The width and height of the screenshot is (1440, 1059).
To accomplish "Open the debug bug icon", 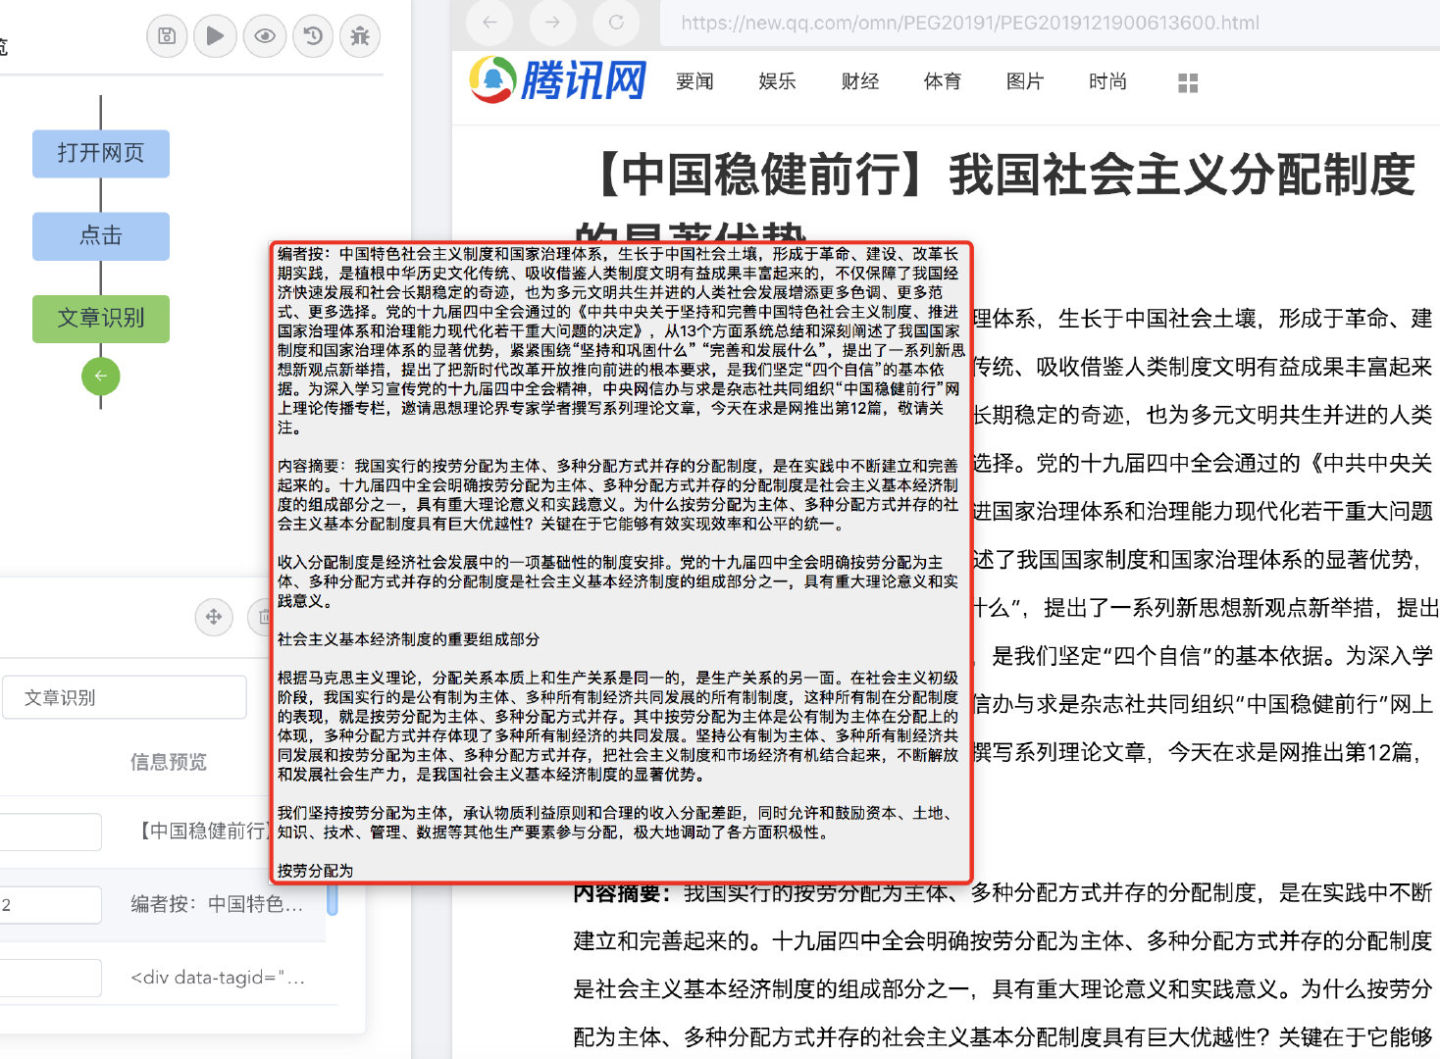I will [360, 36].
